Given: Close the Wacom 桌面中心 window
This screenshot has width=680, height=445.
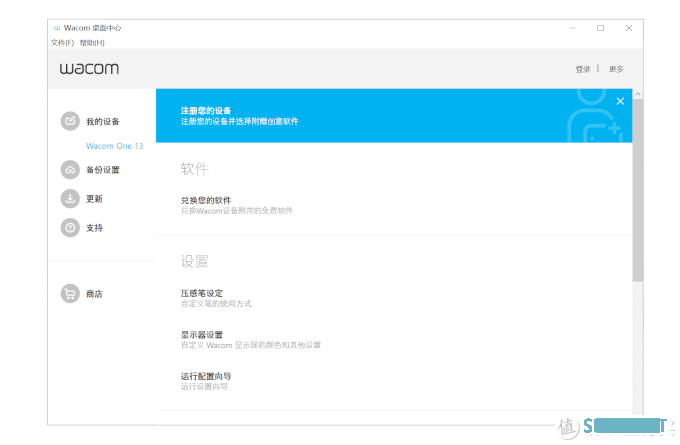Looking at the screenshot, I should click(x=629, y=28).
